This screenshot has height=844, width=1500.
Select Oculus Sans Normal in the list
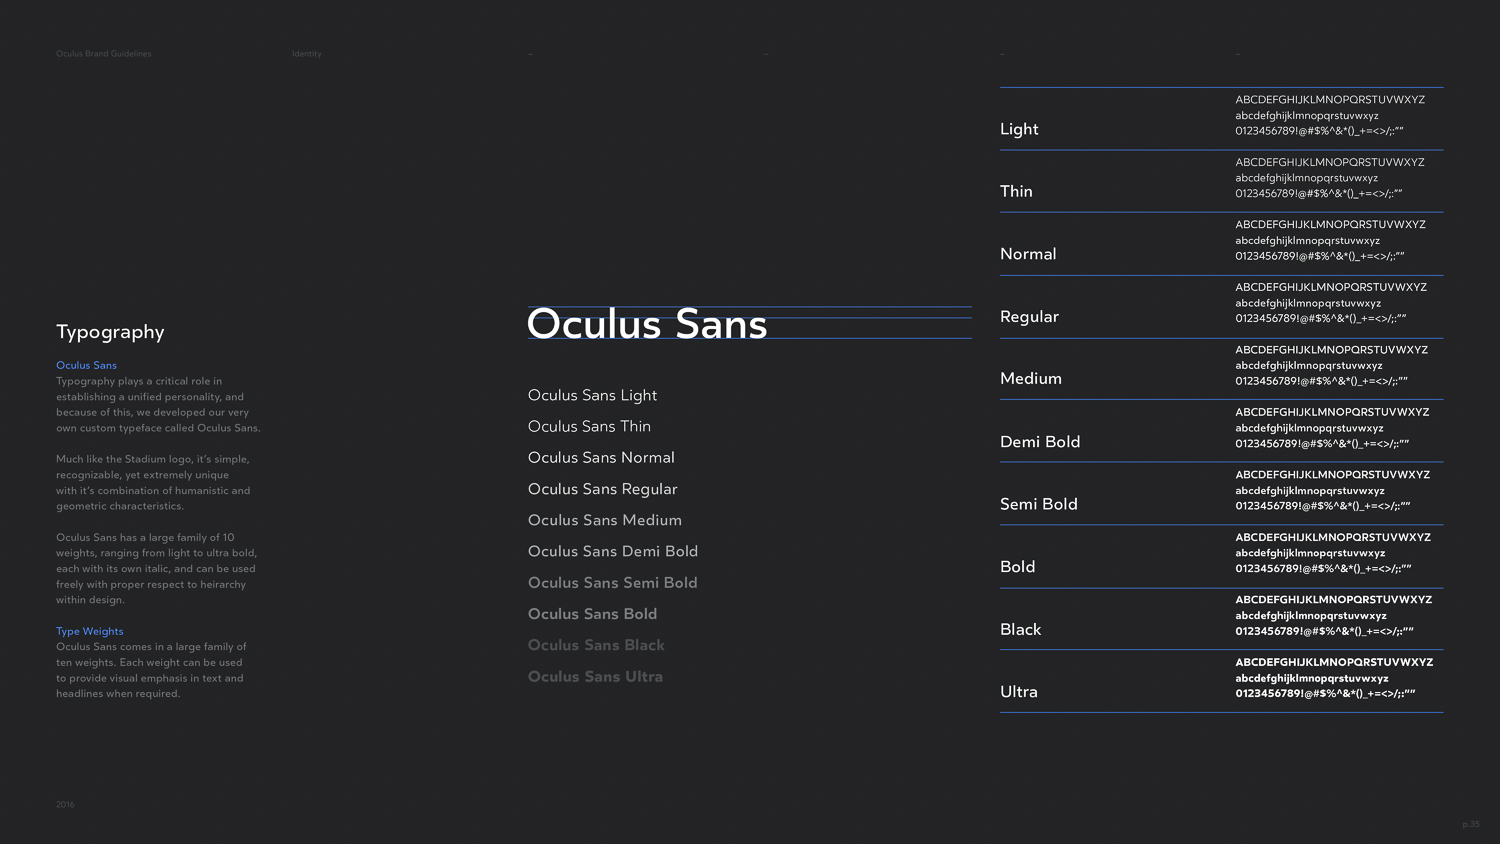601,457
